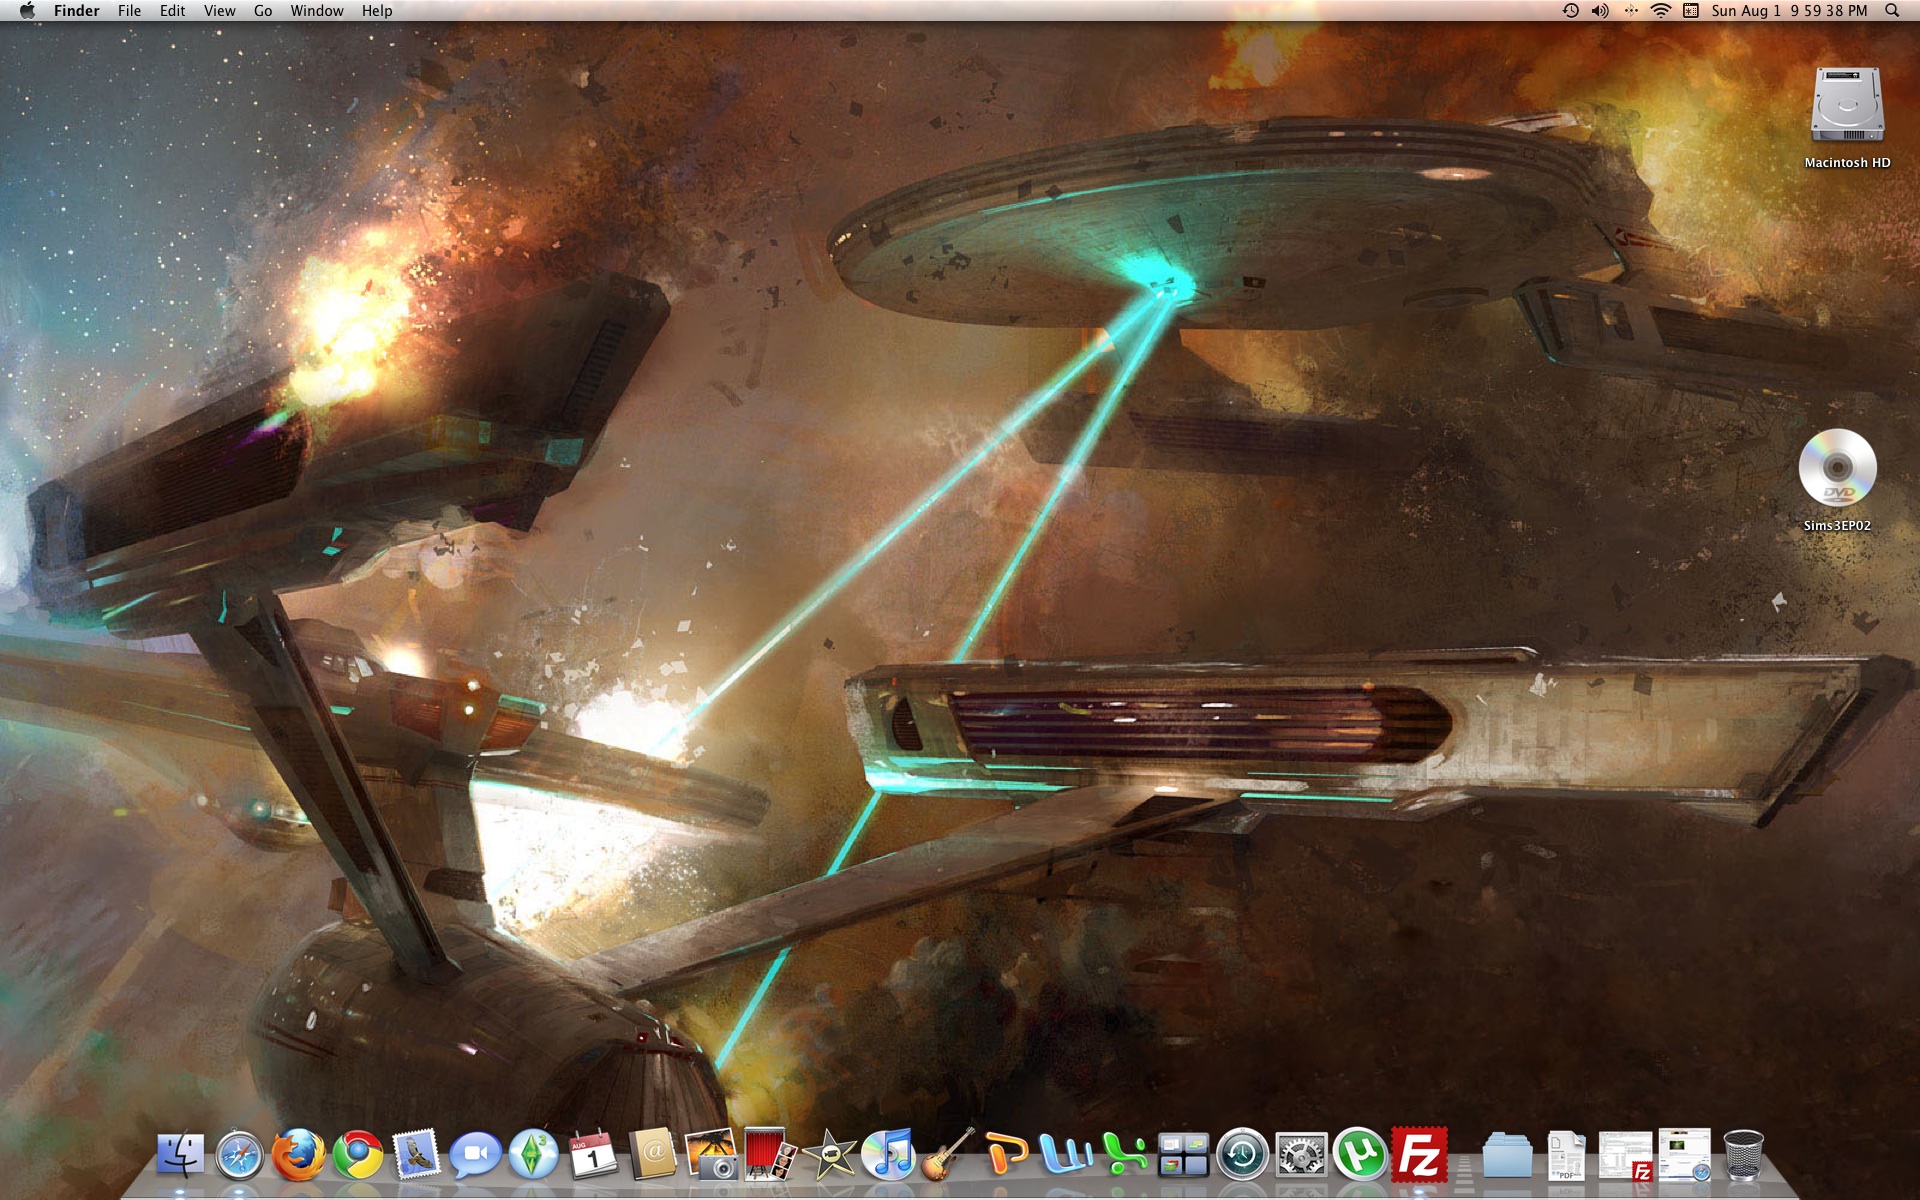The image size is (1920, 1200).
Task: Launch iPhoto from the Dock
Action: coord(711,1155)
